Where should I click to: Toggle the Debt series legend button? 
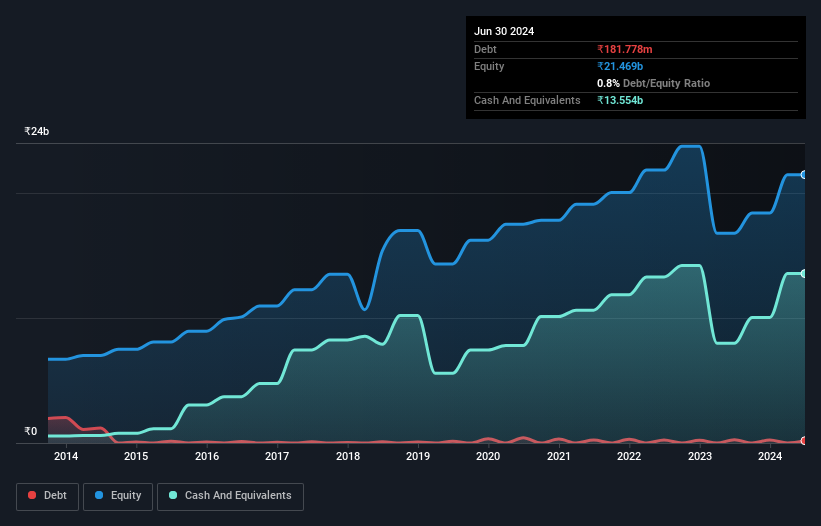48,496
